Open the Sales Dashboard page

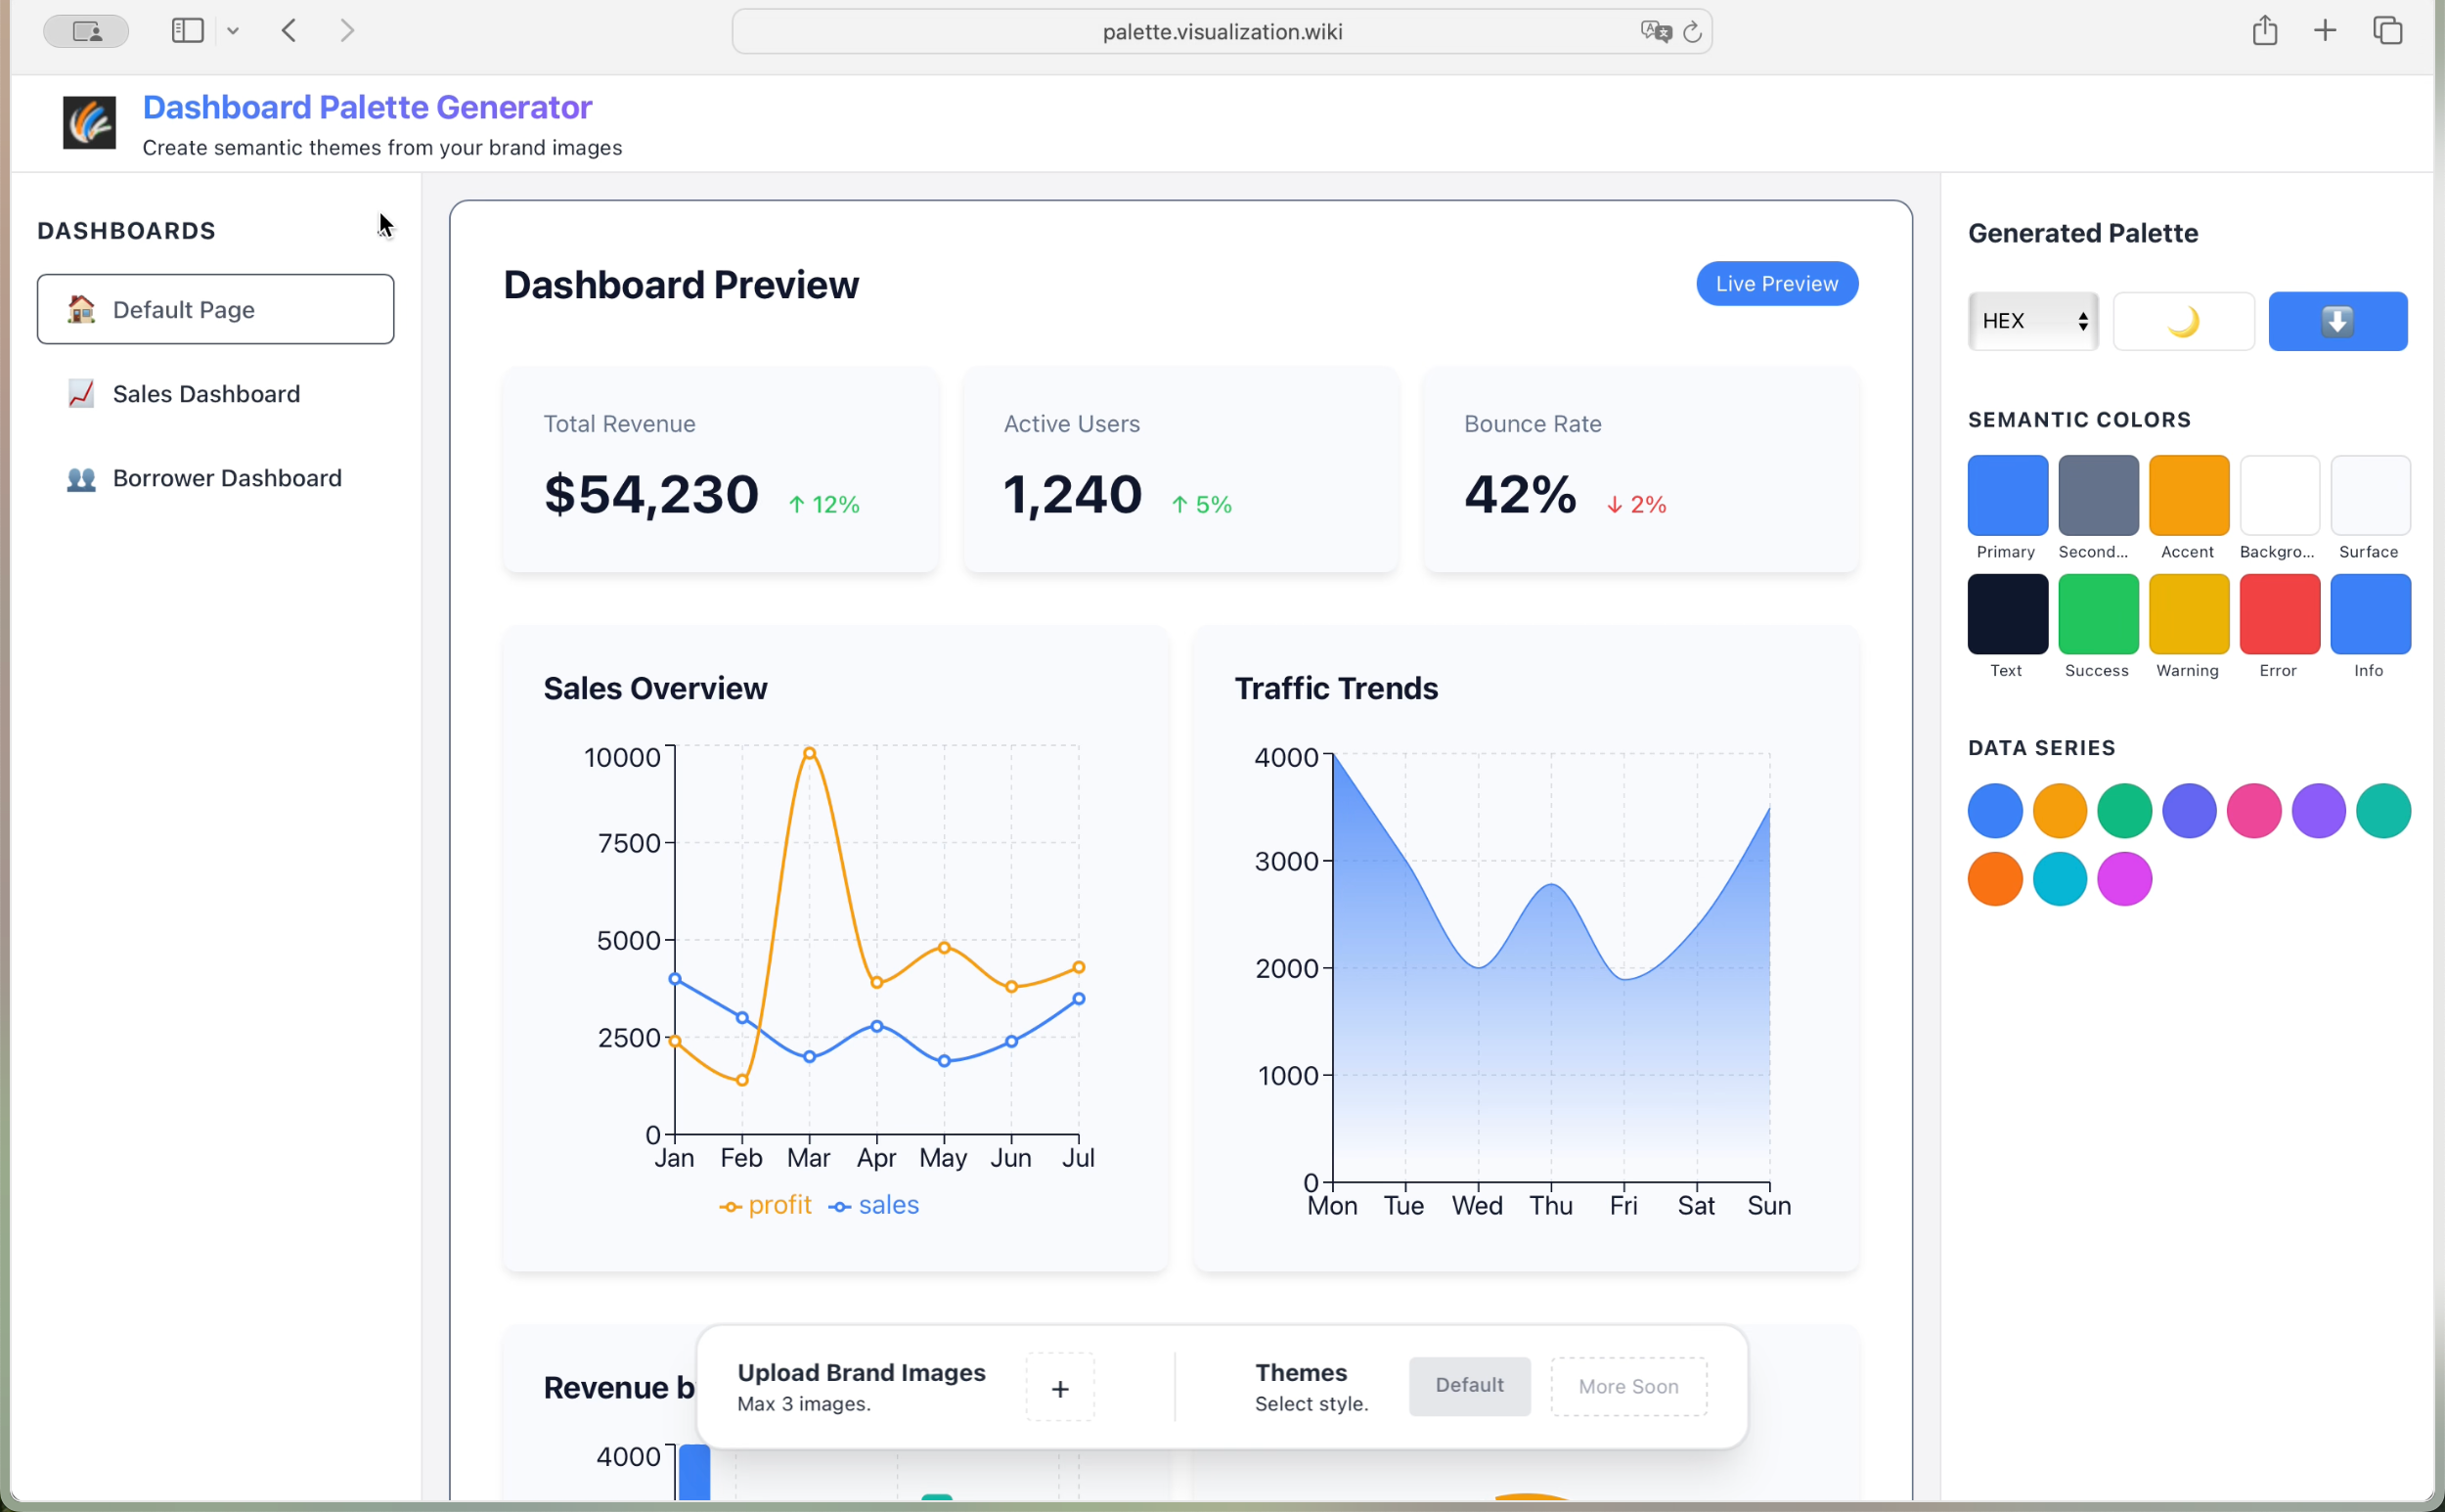(206, 394)
